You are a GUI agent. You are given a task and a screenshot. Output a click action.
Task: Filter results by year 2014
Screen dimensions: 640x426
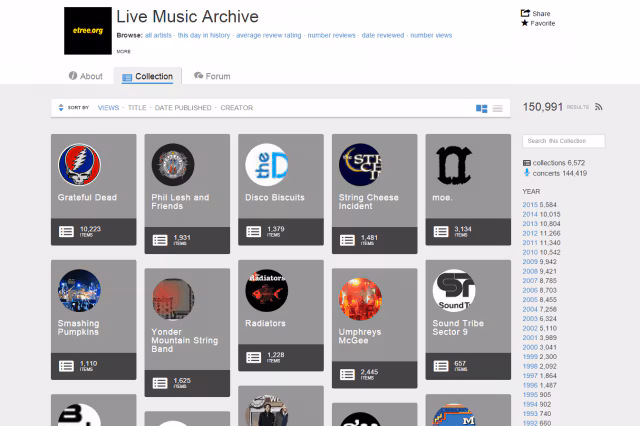[x=530, y=214]
